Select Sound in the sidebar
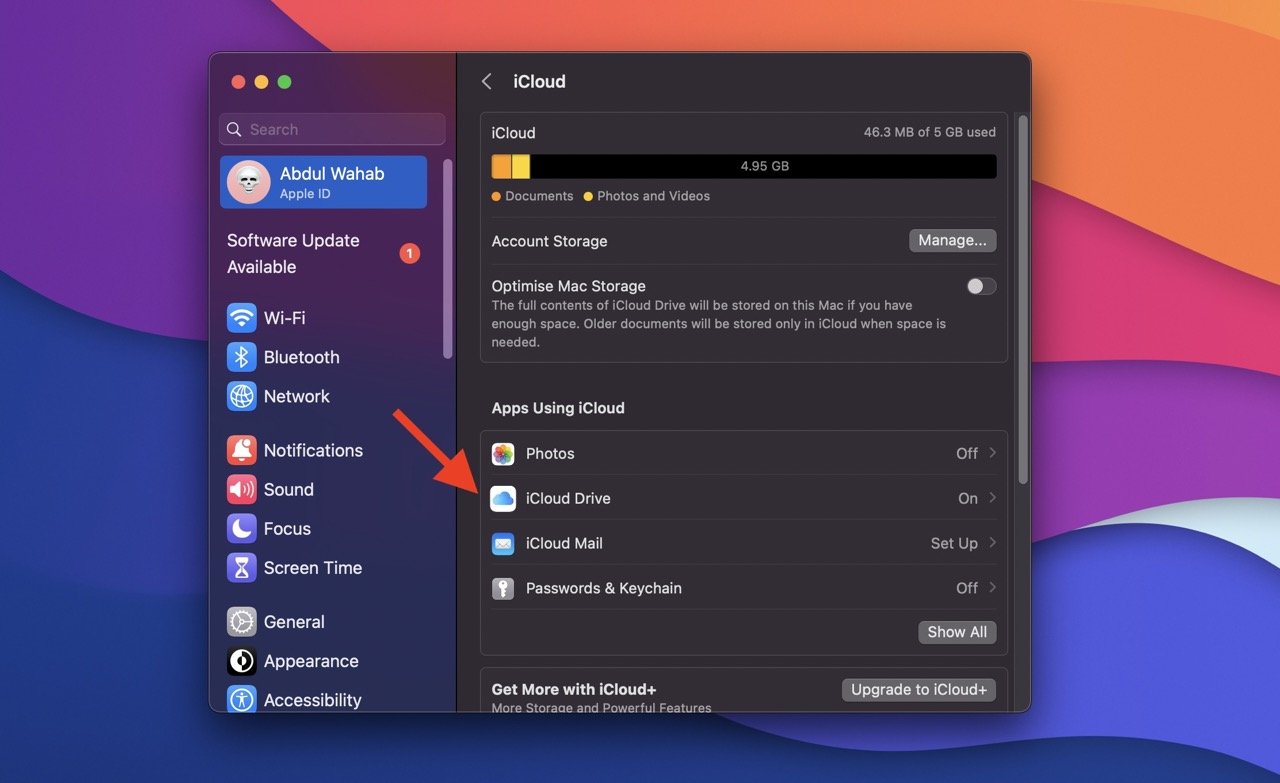Viewport: 1280px width, 783px height. pos(323,489)
